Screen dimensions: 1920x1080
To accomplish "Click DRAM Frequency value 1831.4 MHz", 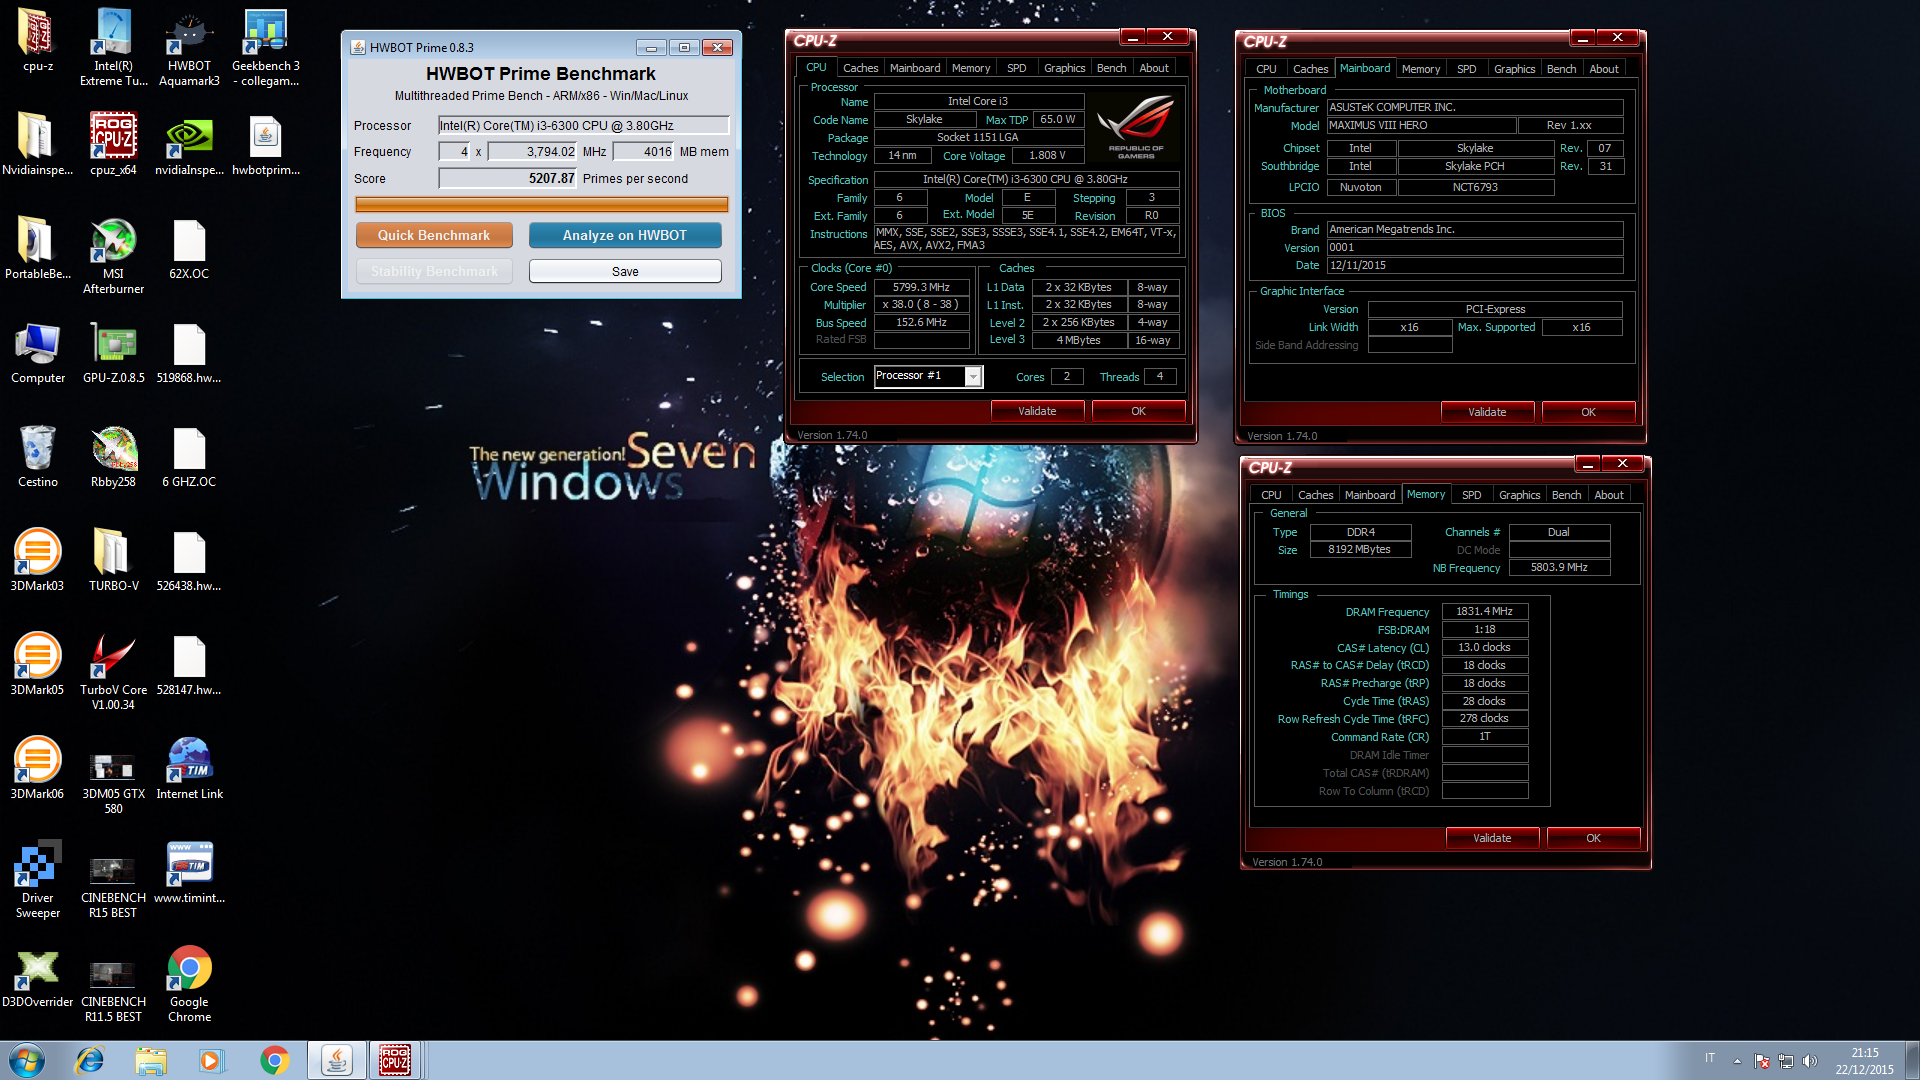I will (1485, 612).
